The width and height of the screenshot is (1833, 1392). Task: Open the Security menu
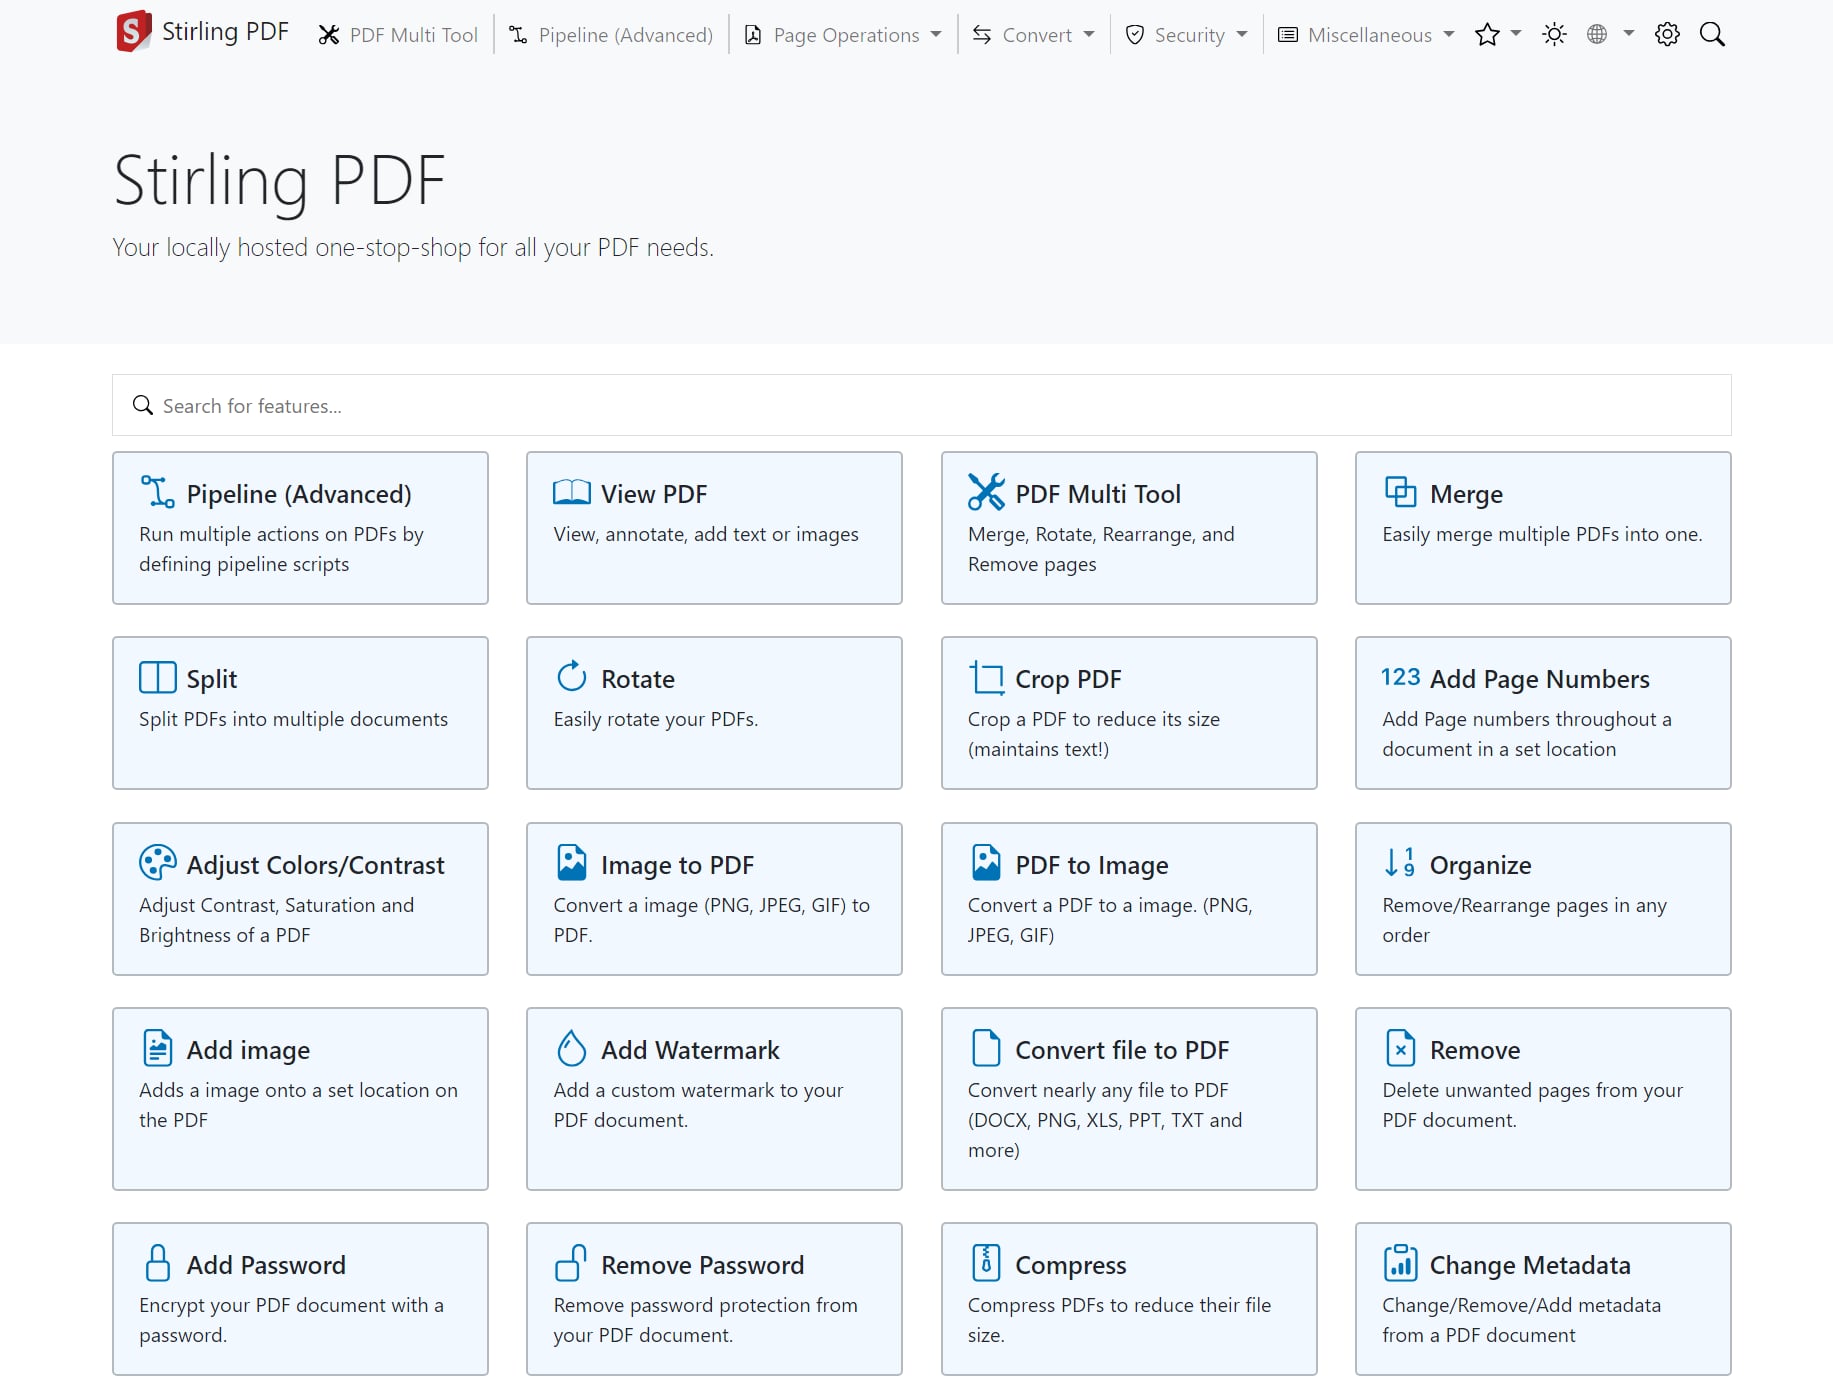(x=1186, y=35)
